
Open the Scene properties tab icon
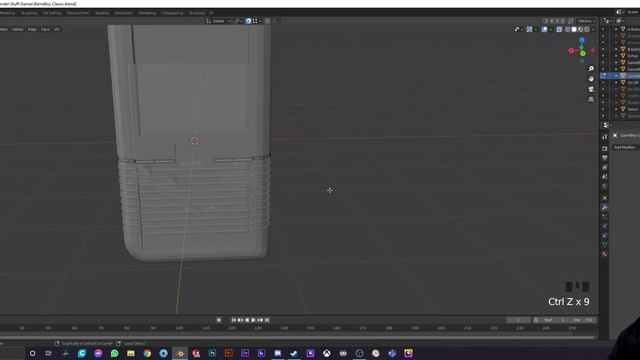coord(604,176)
